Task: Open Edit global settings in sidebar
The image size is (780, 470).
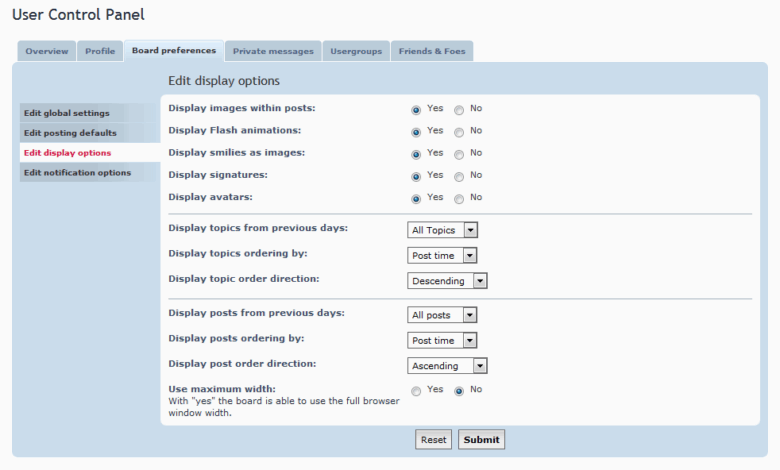Action: coord(67,113)
